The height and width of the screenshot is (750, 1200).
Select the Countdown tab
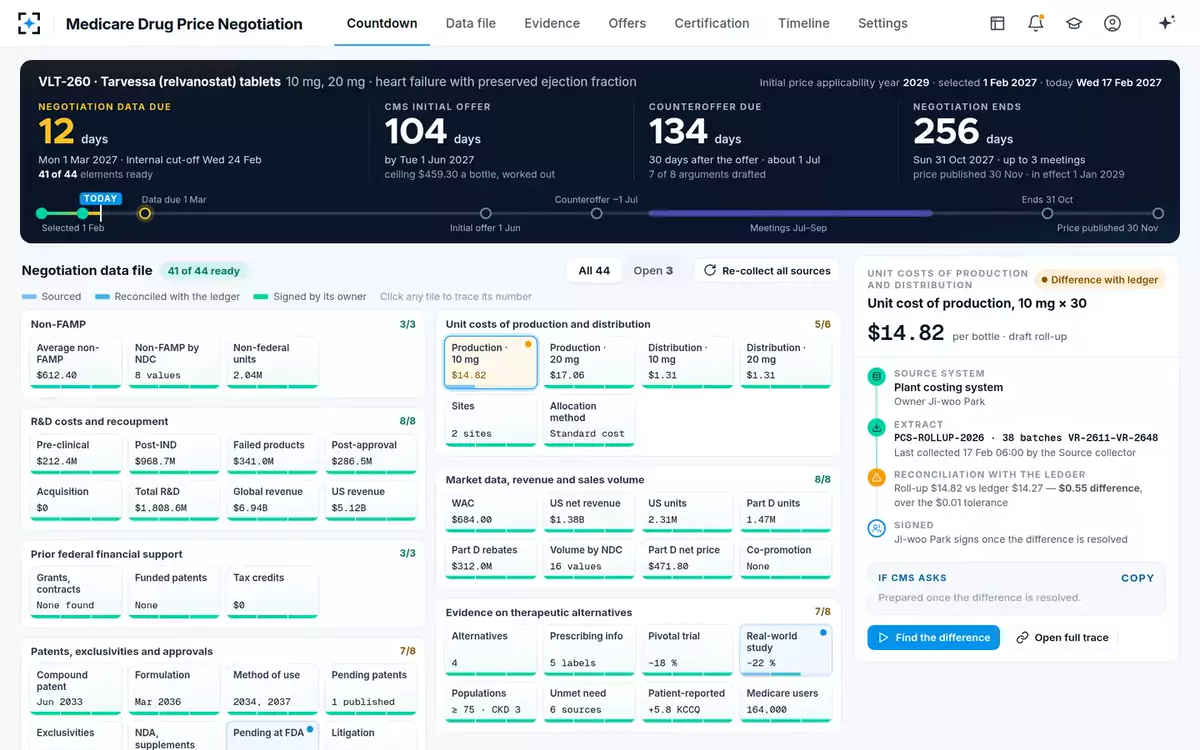click(x=382, y=23)
